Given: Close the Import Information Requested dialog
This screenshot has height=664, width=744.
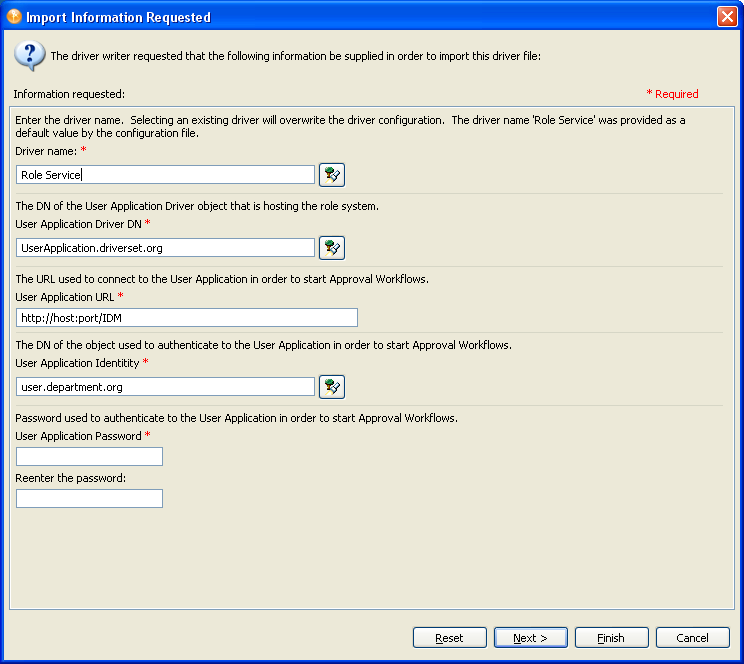Looking at the screenshot, I should [x=727, y=16].
